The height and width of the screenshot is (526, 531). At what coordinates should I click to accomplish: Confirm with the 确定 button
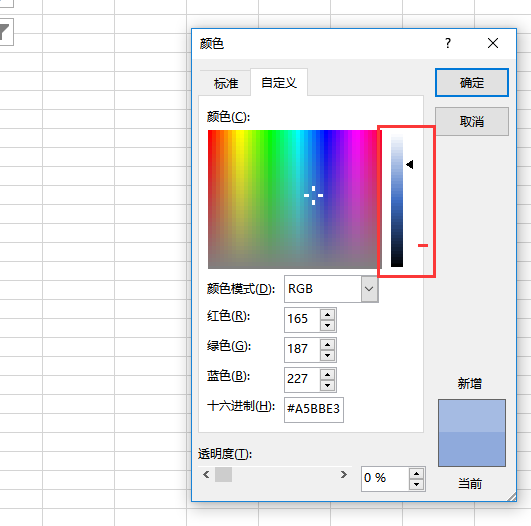(x=472, y=83)
